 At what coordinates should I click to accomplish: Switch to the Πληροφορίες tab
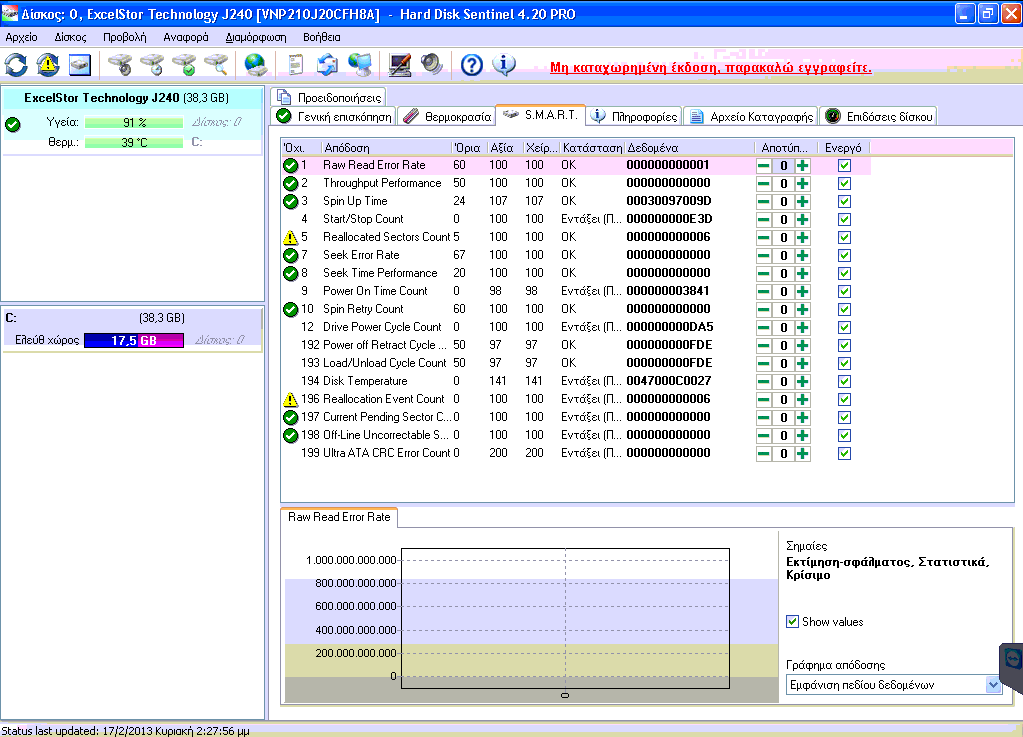point(635,117)
